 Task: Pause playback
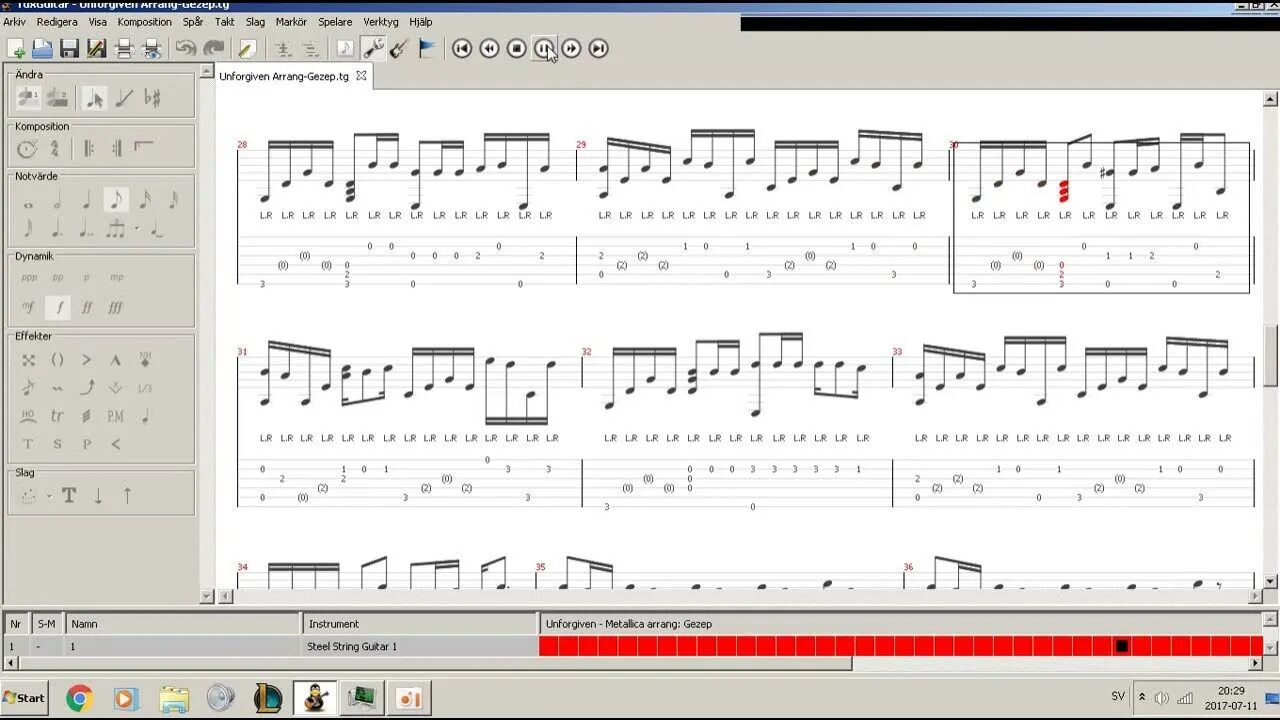click(544, 48)
